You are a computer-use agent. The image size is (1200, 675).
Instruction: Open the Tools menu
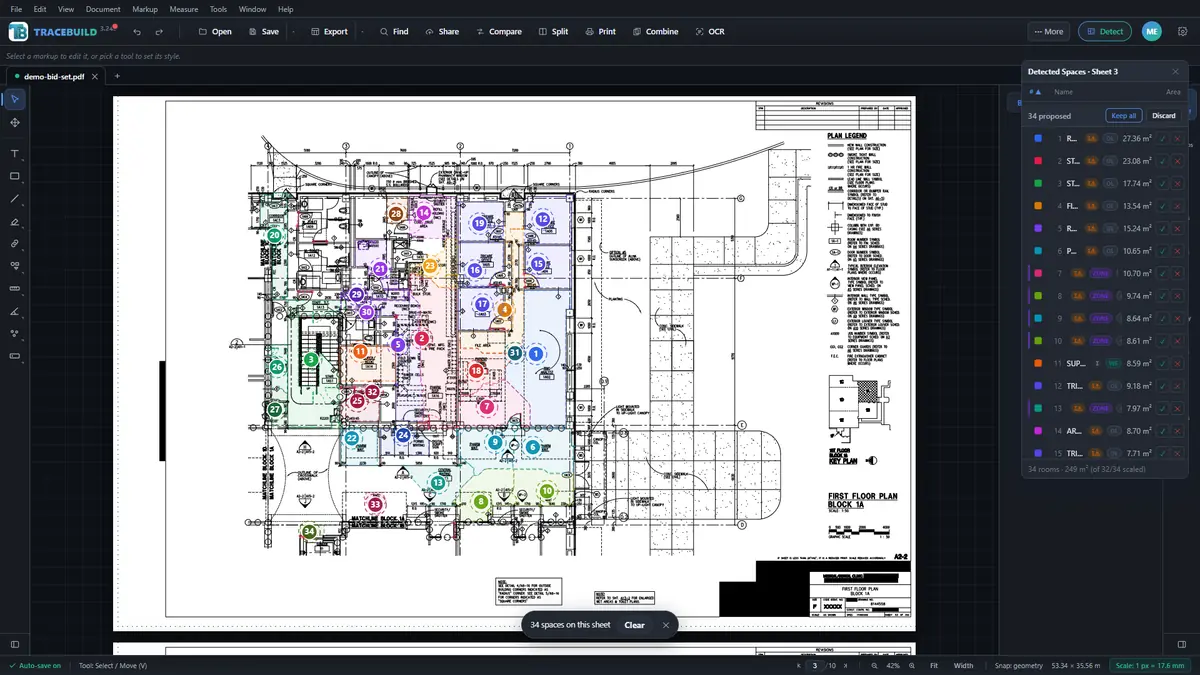click(x=218, y=9)
